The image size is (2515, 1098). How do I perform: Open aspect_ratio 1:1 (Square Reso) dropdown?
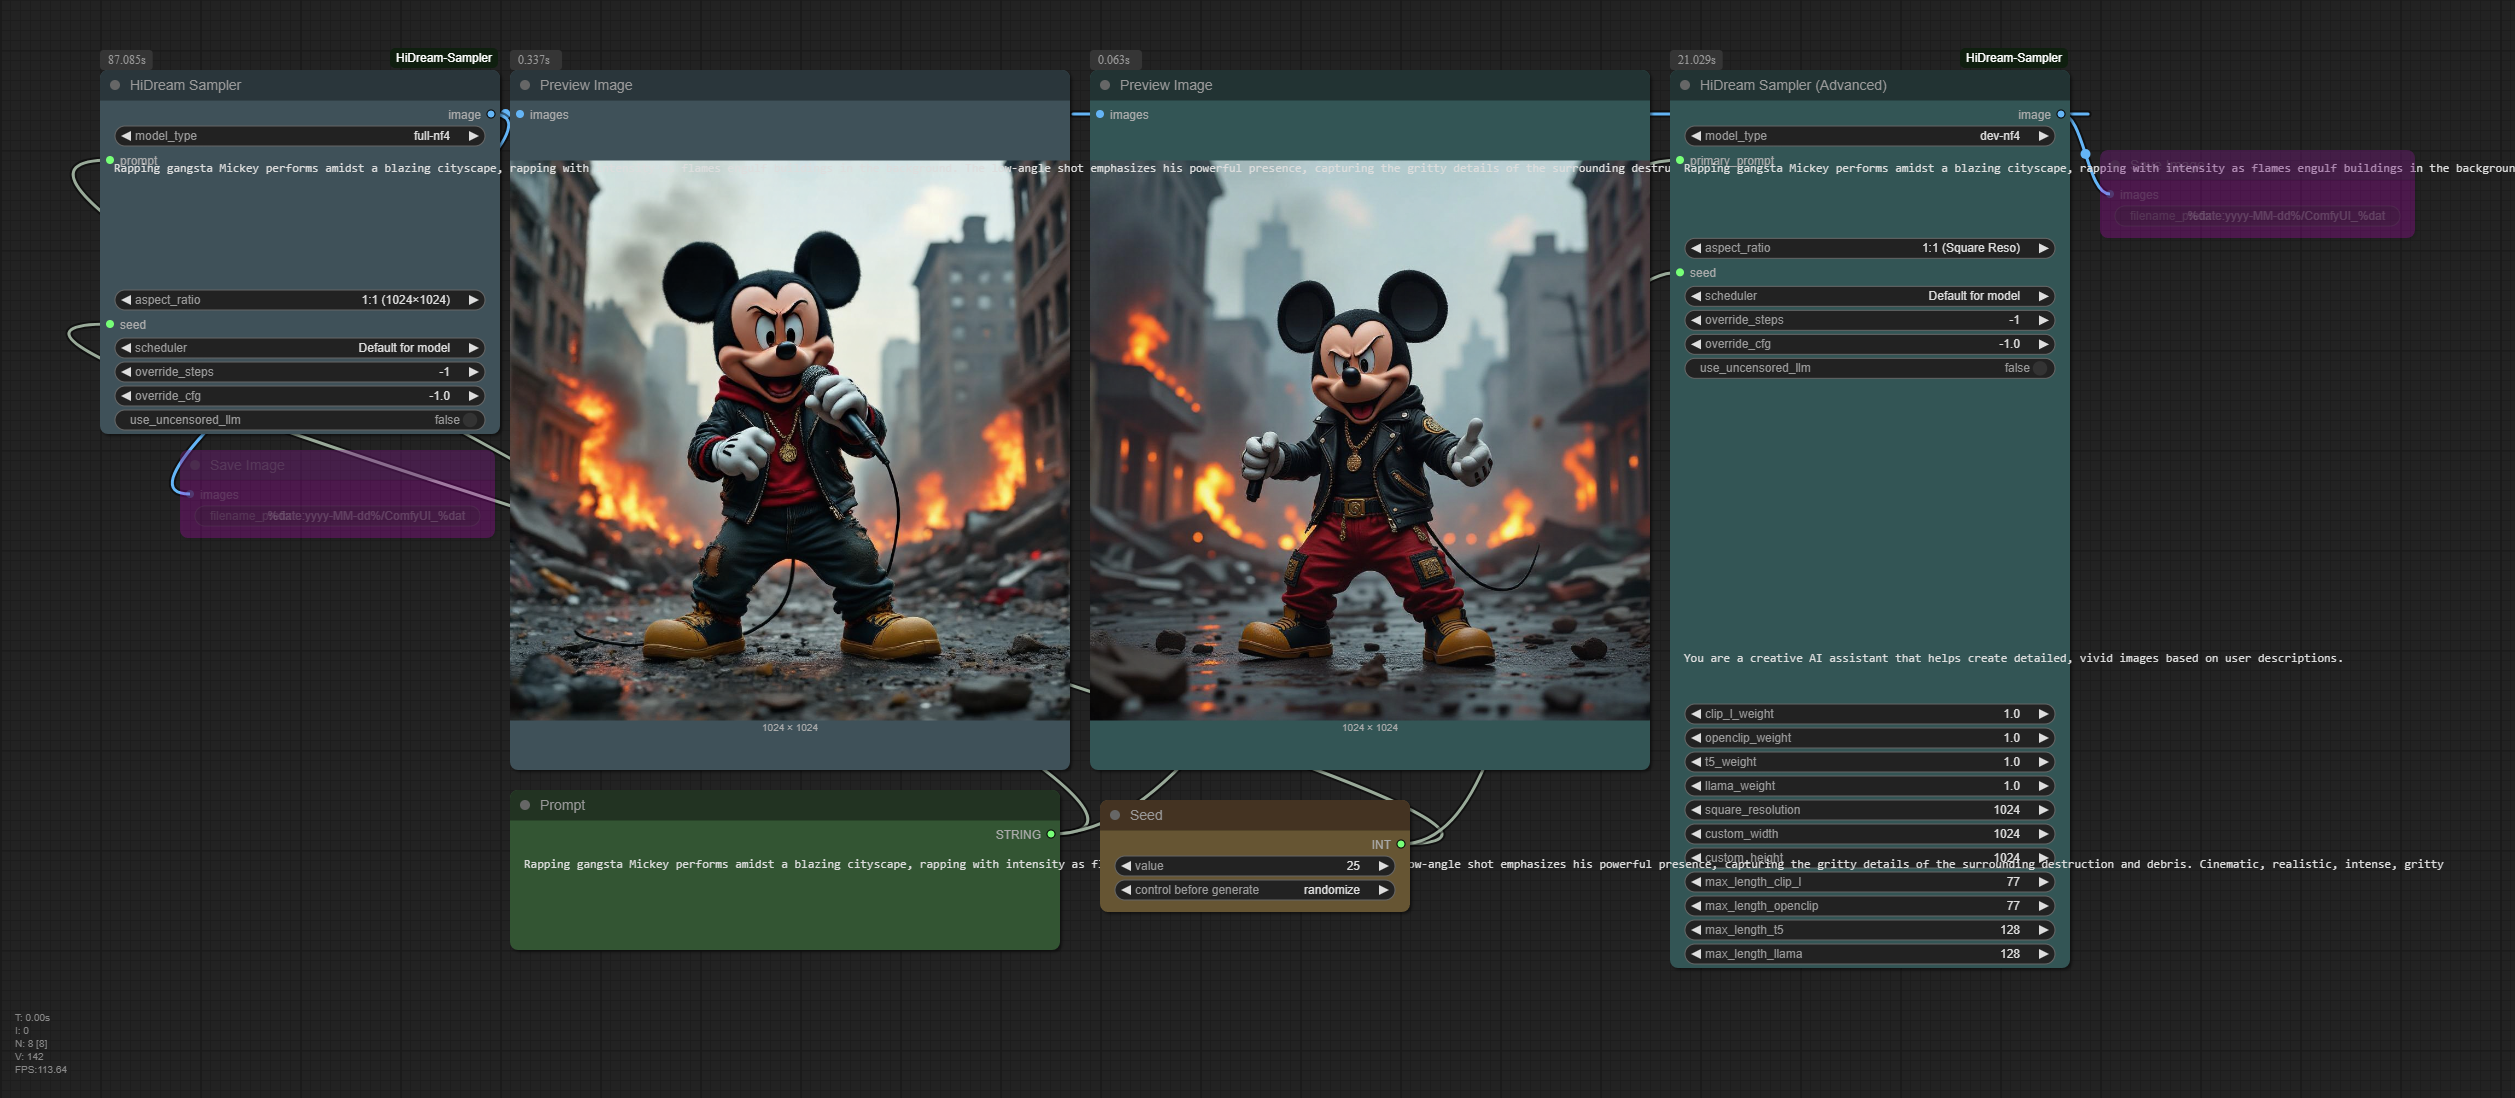tap(1870, 248)
